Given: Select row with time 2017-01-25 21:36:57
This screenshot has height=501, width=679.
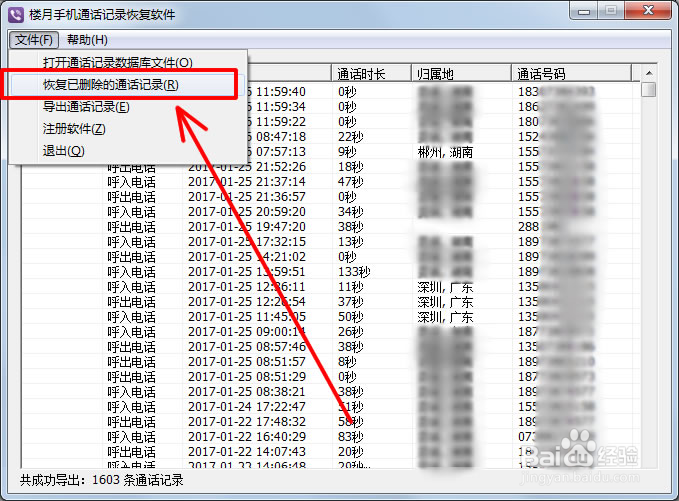Looking at the screenshot, I should click(x=331, y=197).
